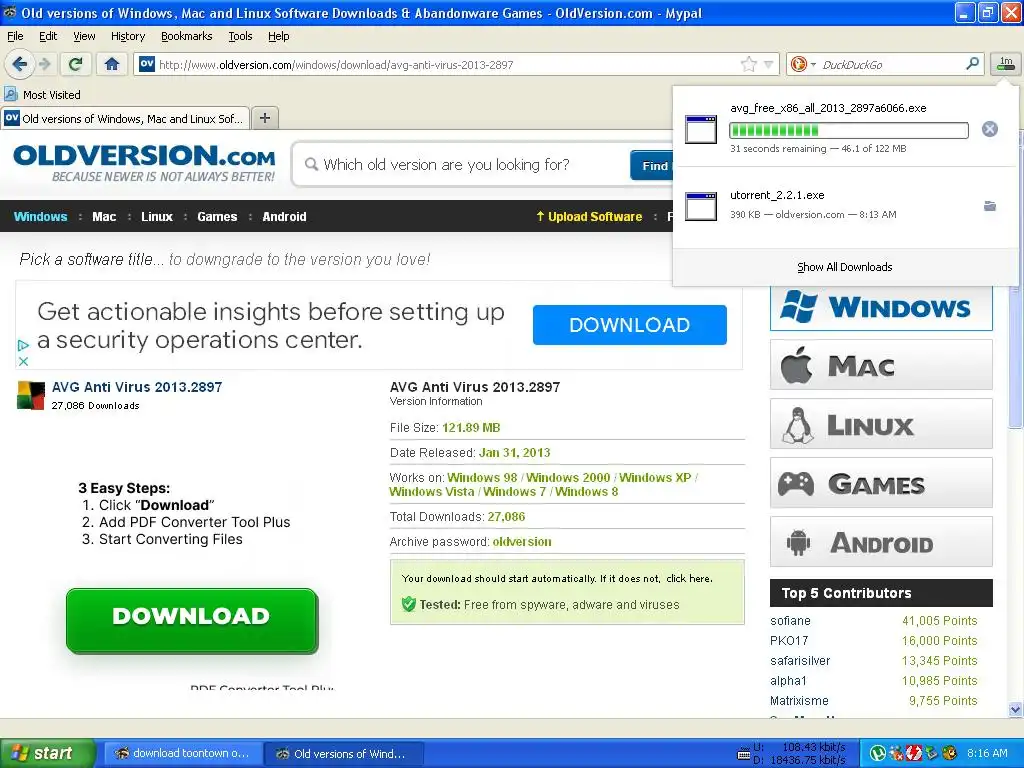Image resolution: width=1024 pixels, height=768 pixels.
Task: Open the Tools menu
Action: (x=240, y=36)
